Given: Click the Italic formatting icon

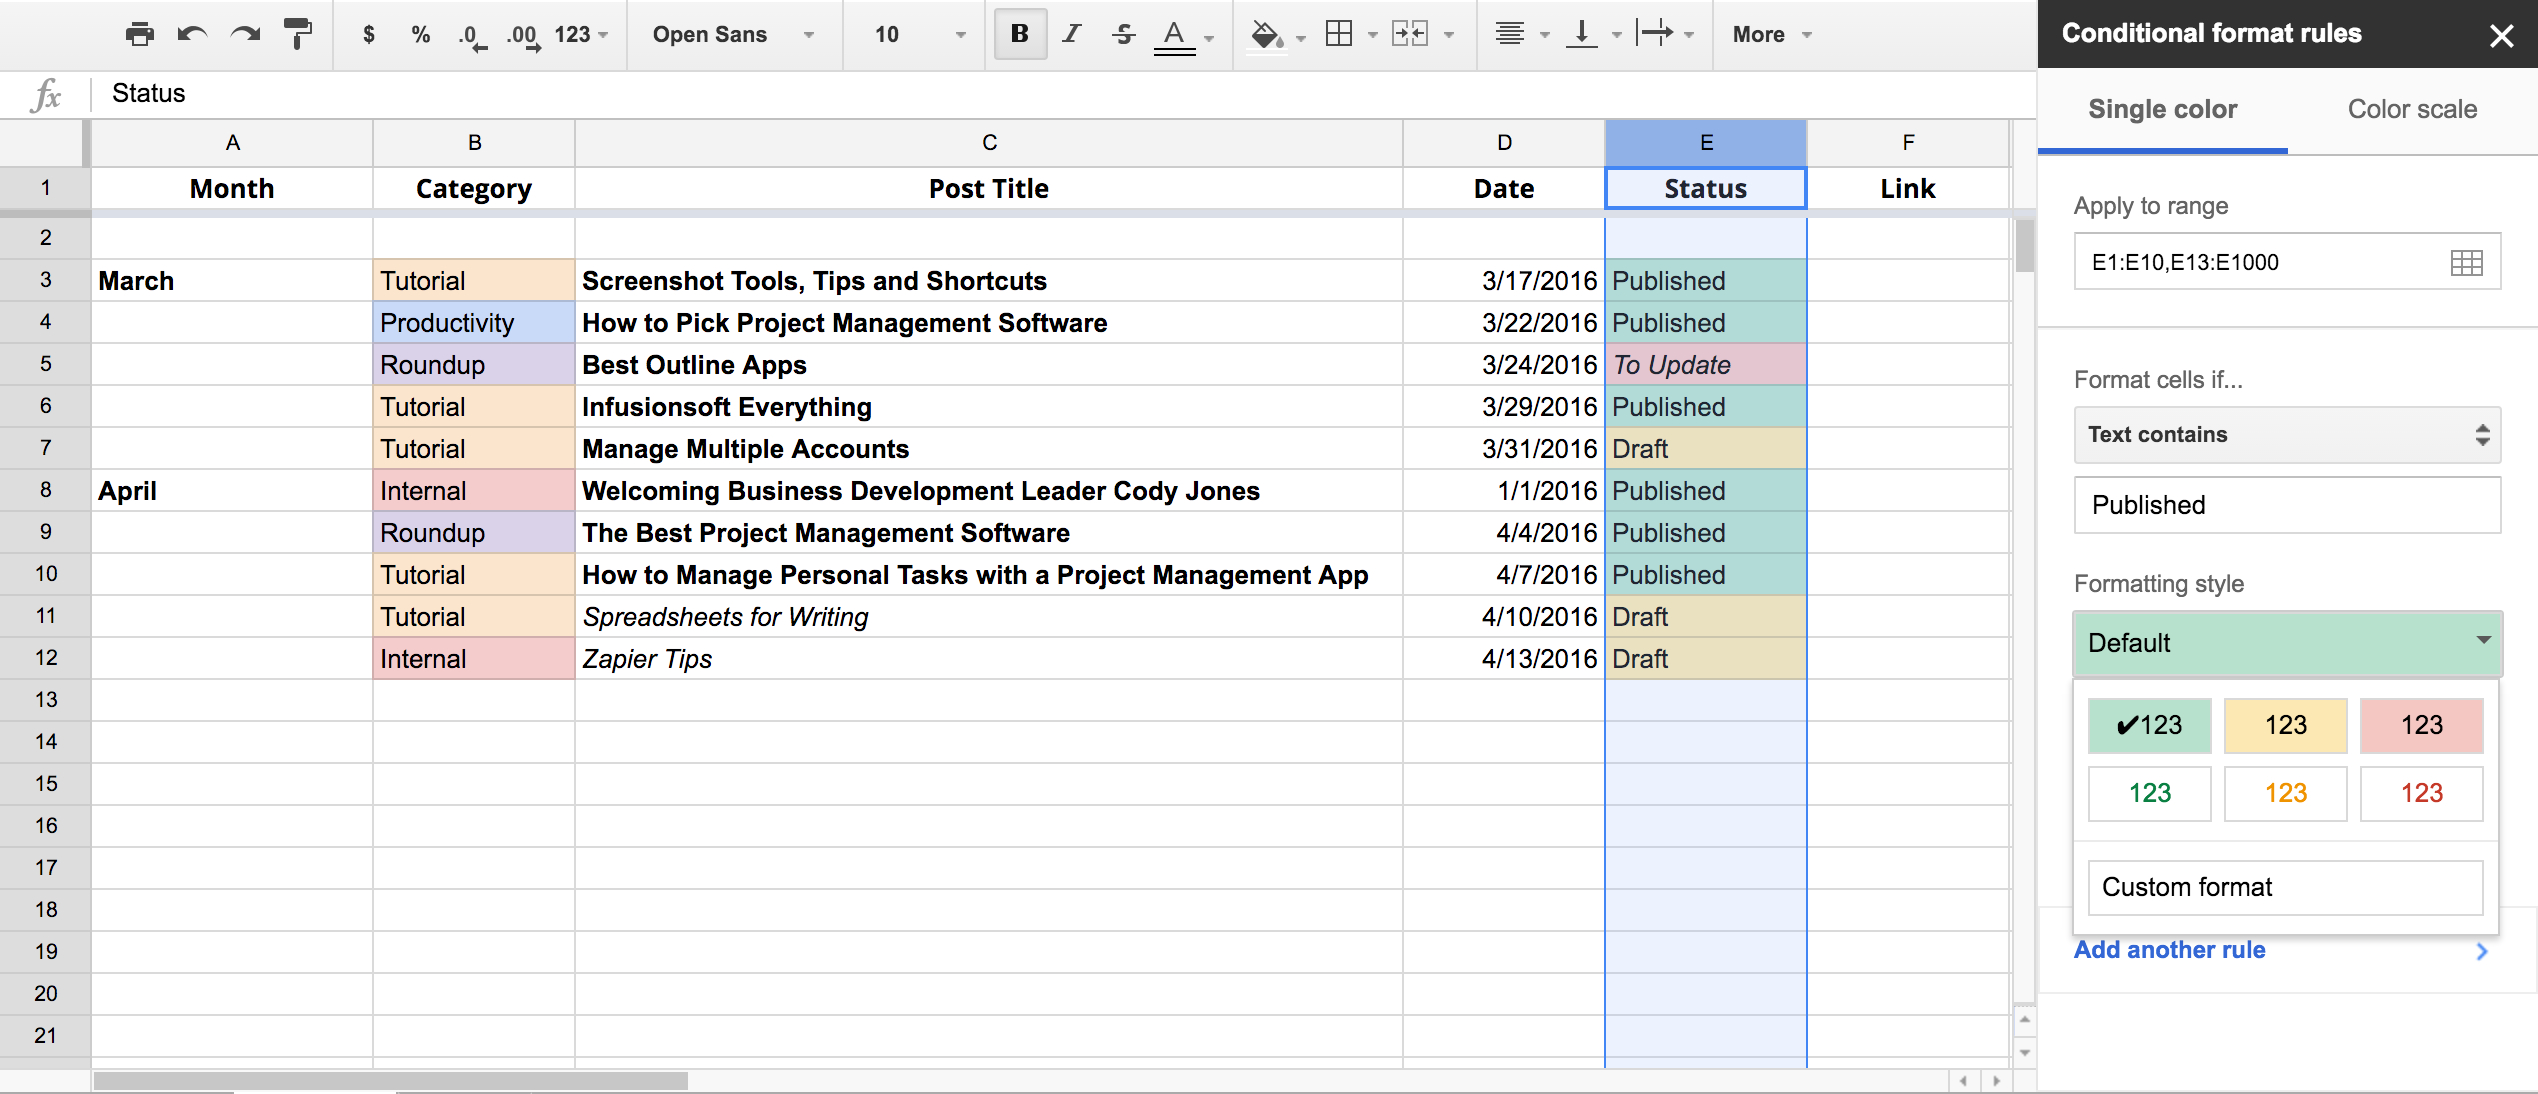Looking at the screenshot, I should (x=1070, y=34).
